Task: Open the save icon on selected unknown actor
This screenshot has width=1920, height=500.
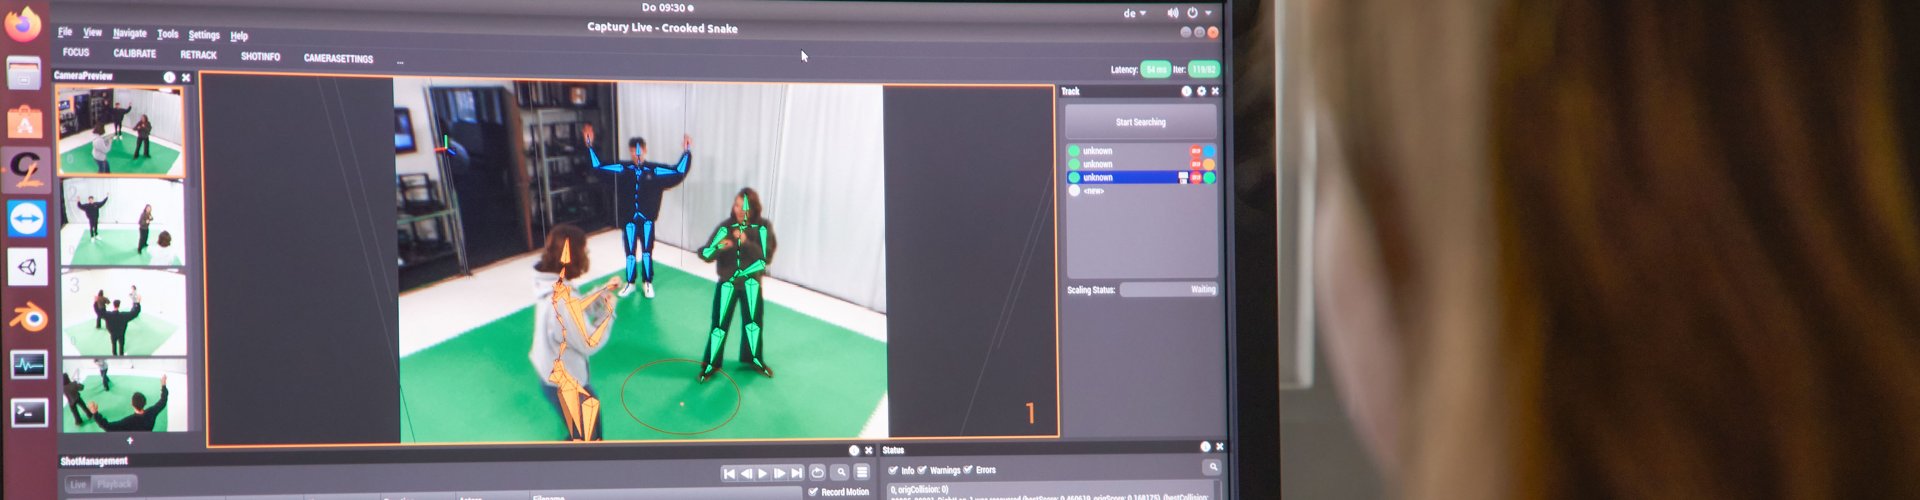Action: coord(1183,178)
